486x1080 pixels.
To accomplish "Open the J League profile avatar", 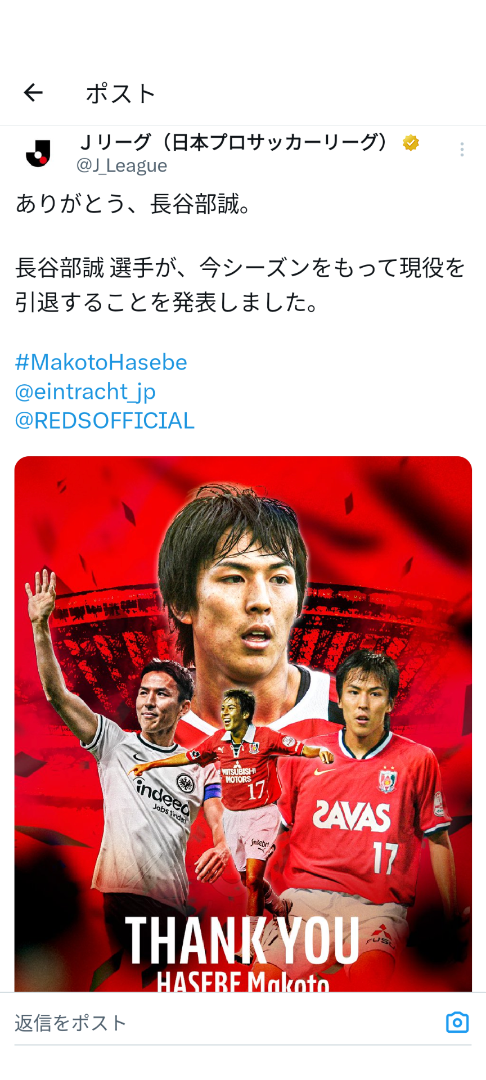I will (38, 153).
